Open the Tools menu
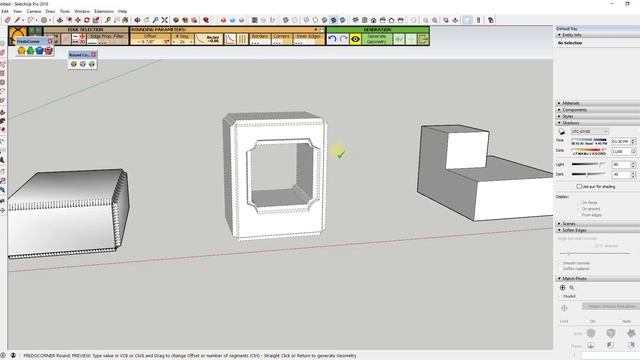The height and width of the screenshot is (360, 640). coord(65,11)
